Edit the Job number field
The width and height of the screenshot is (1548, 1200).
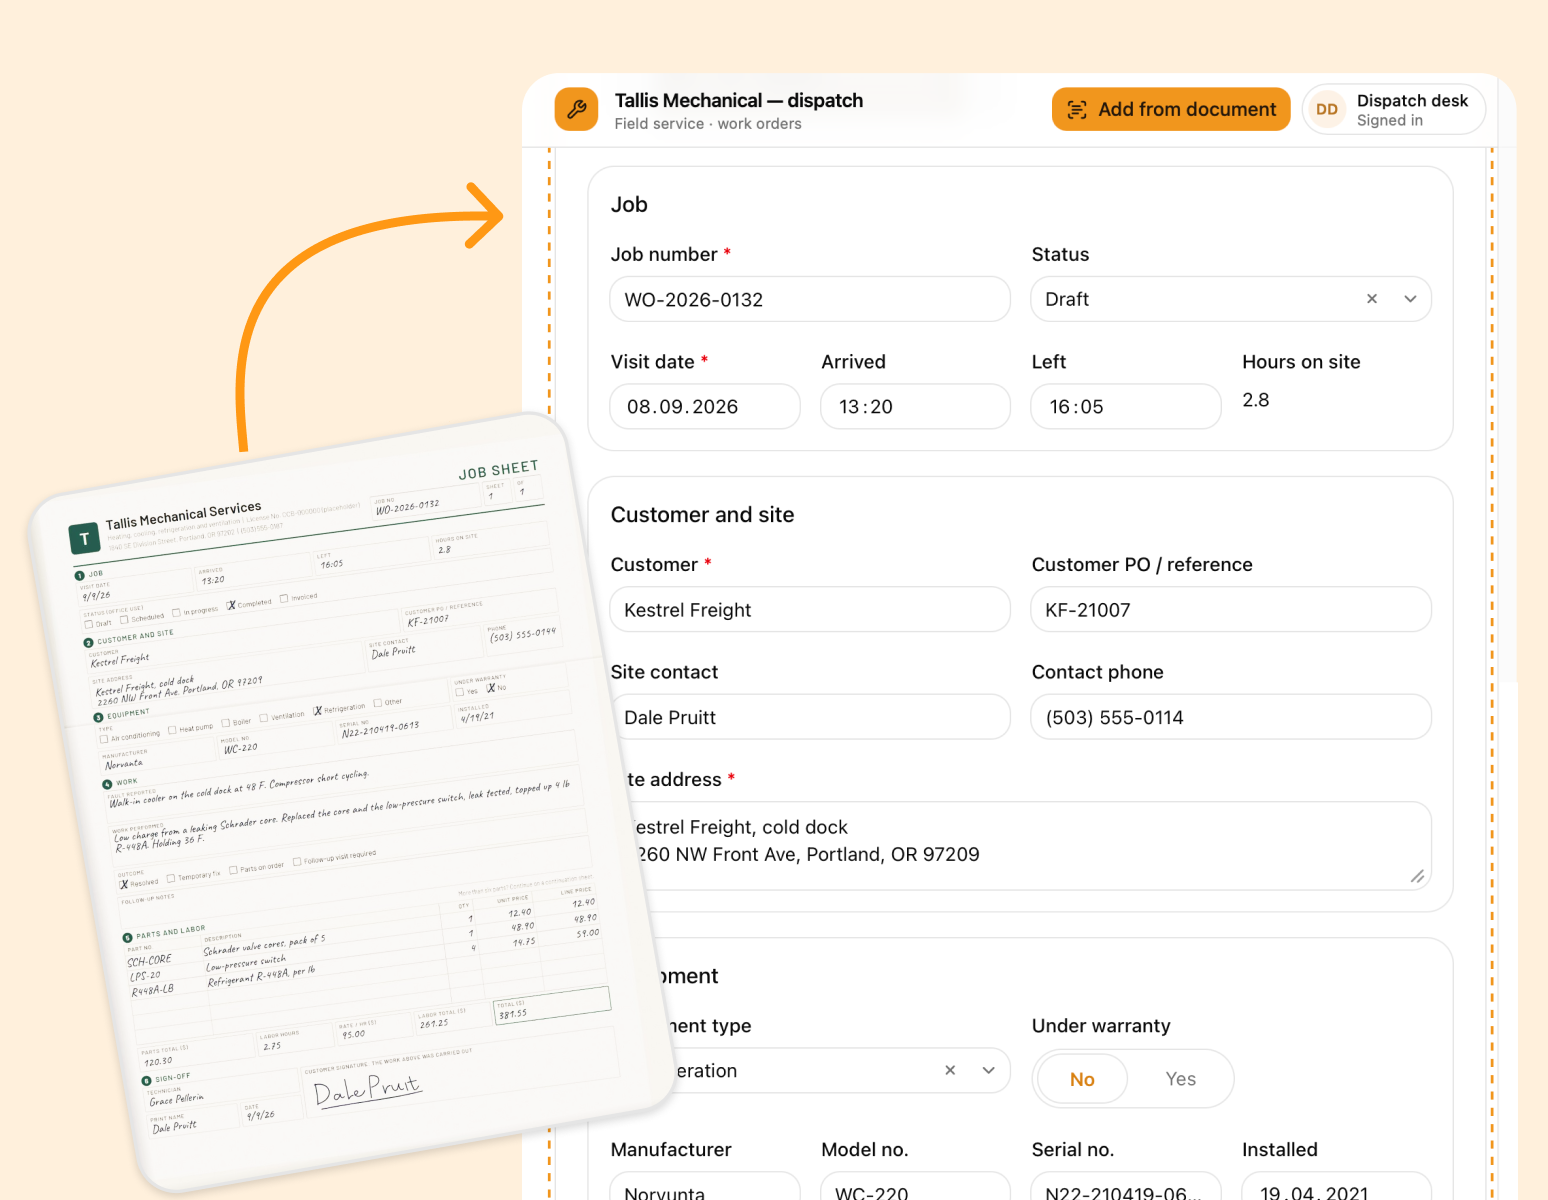pyautogui.click(x=810, y=299)
